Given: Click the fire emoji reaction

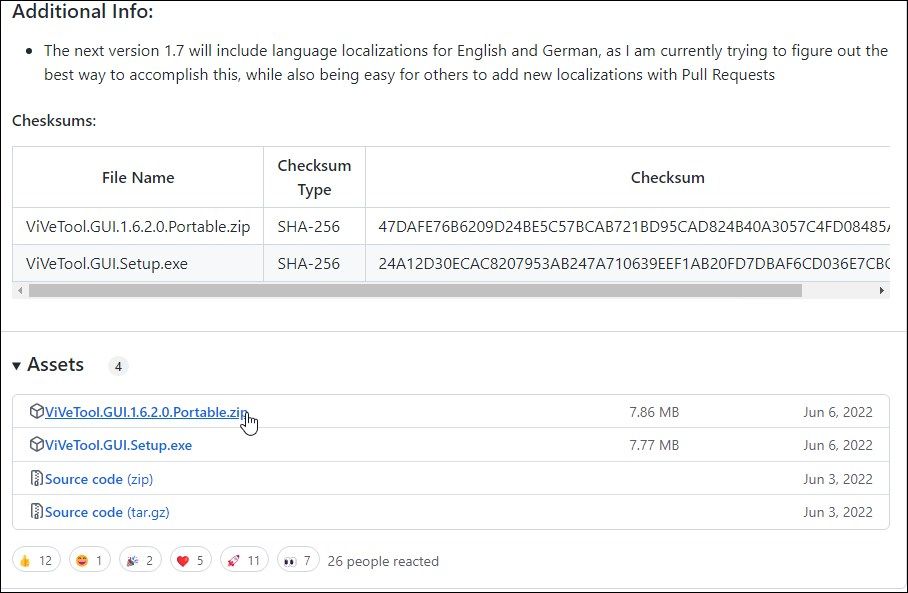Looking at the screenshot, I should [x=37, y=559].
